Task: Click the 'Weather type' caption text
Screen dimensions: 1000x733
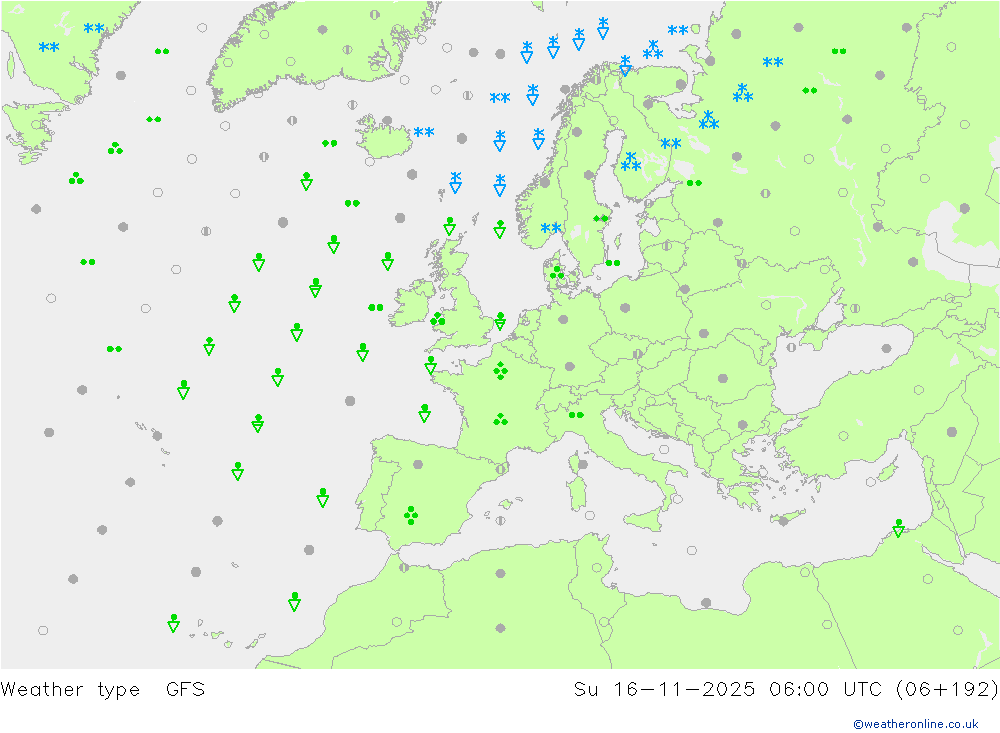Action: (70, 690)
